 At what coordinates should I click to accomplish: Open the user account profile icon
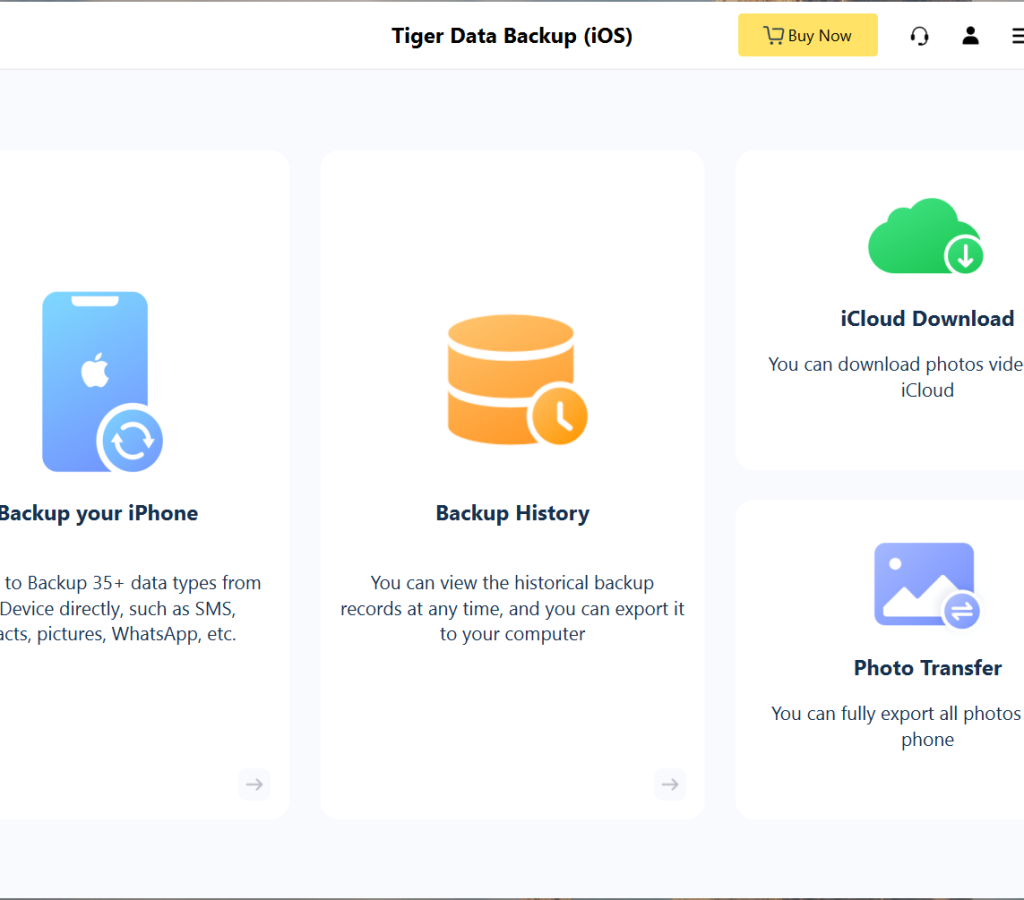(x=970, y=36)
